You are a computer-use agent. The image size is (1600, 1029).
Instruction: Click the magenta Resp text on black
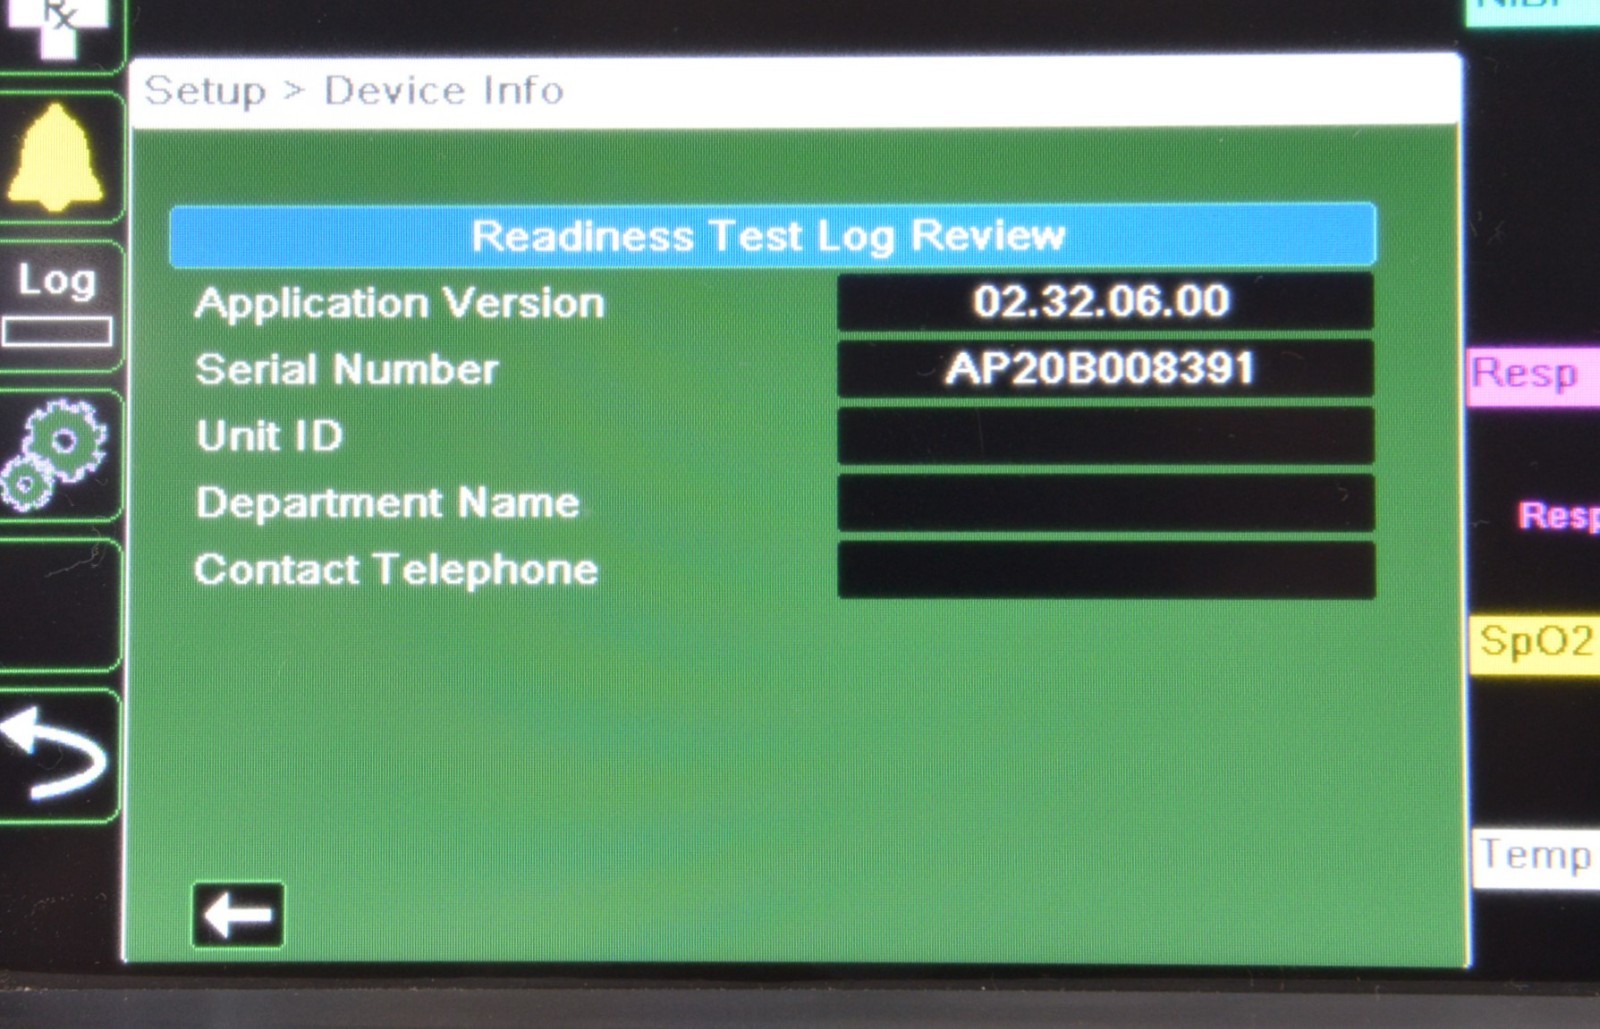[1556, 516]
